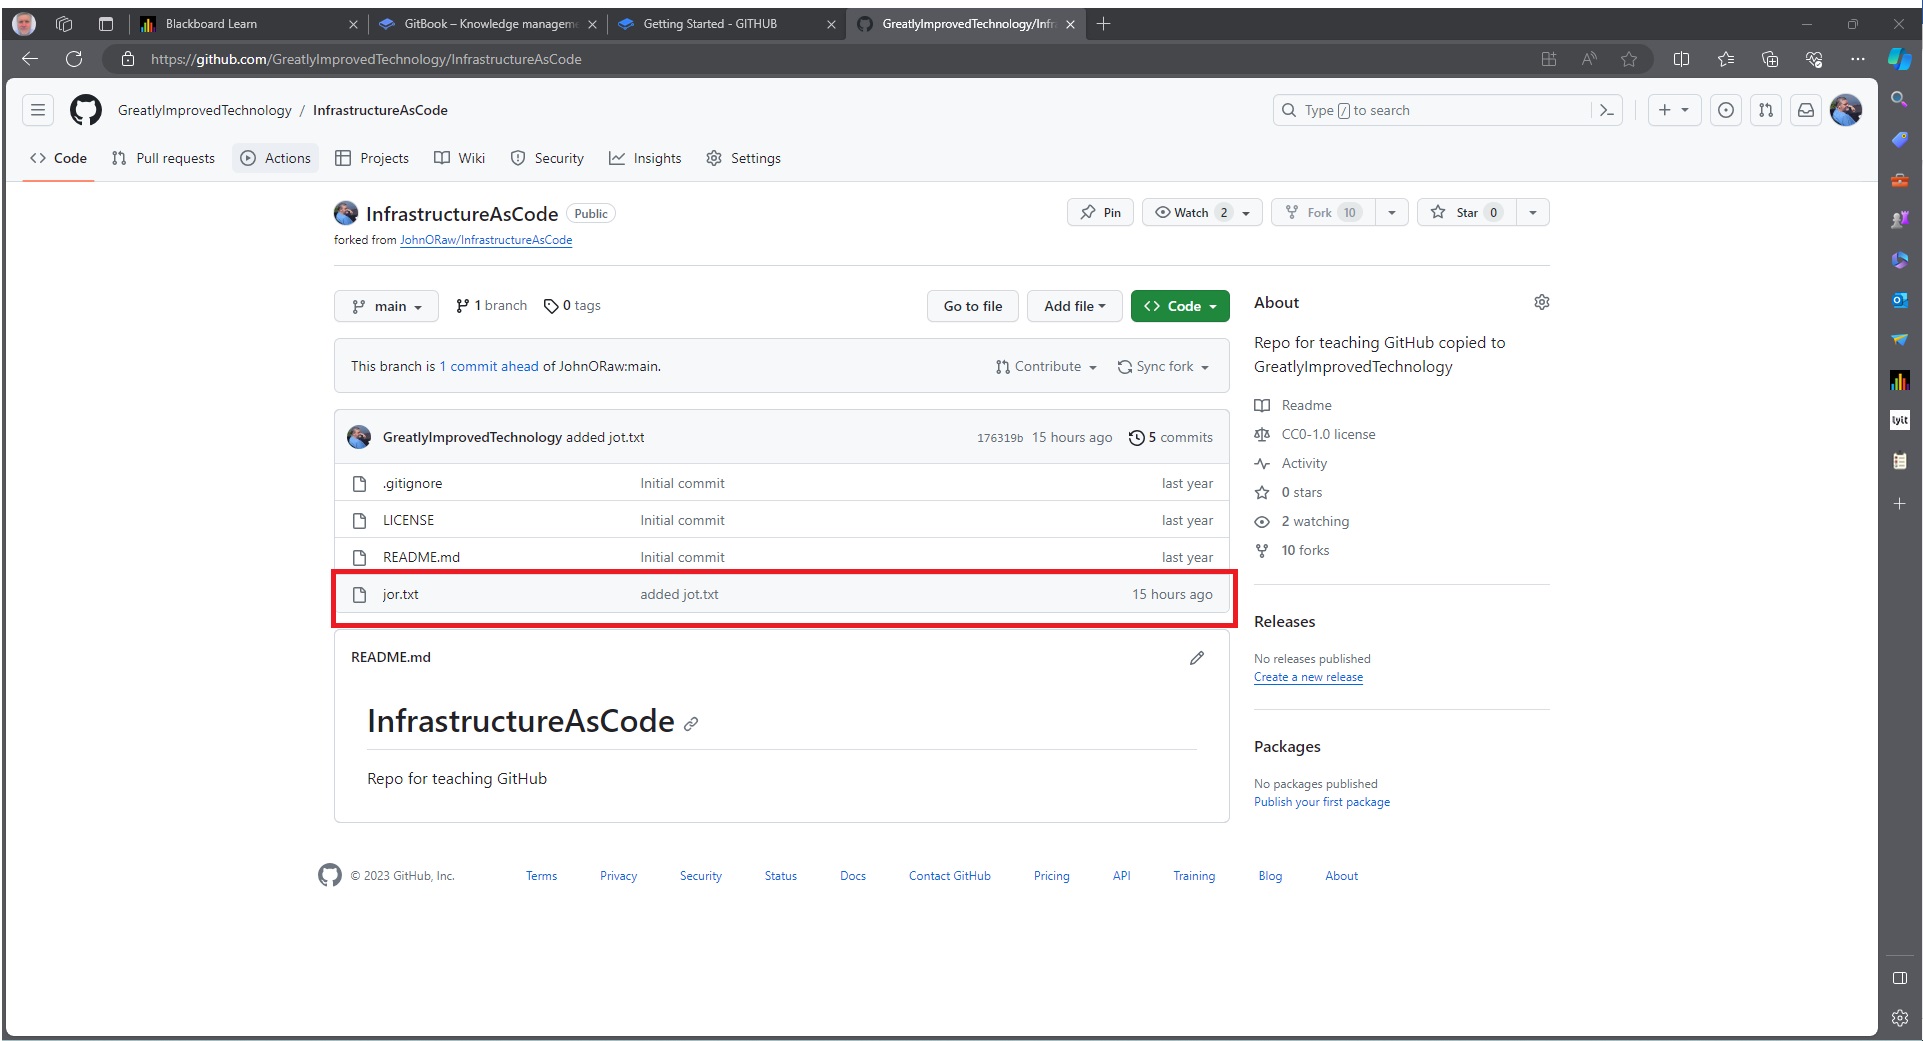The image size is (1923, 1041).
Task: Open the green Code dropdown
Action: tap(1180, 306)
